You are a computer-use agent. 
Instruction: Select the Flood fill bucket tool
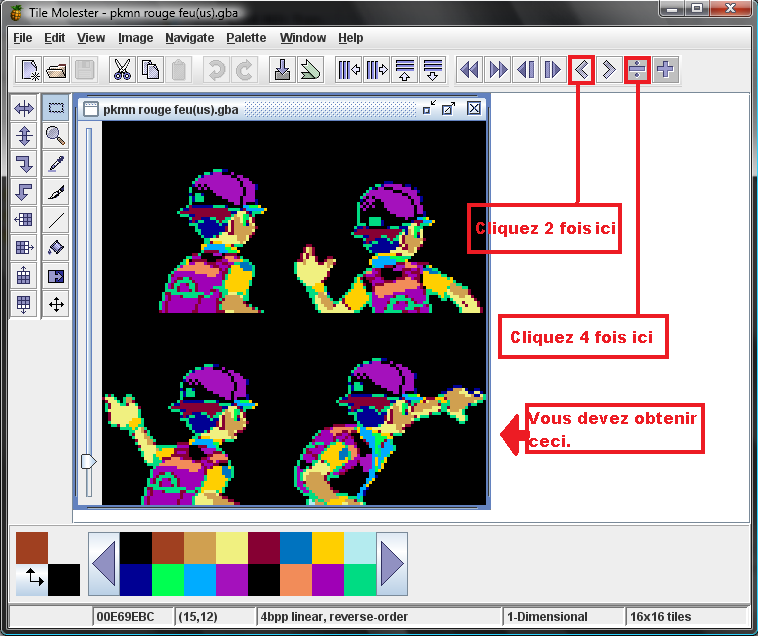pos(56,248)
